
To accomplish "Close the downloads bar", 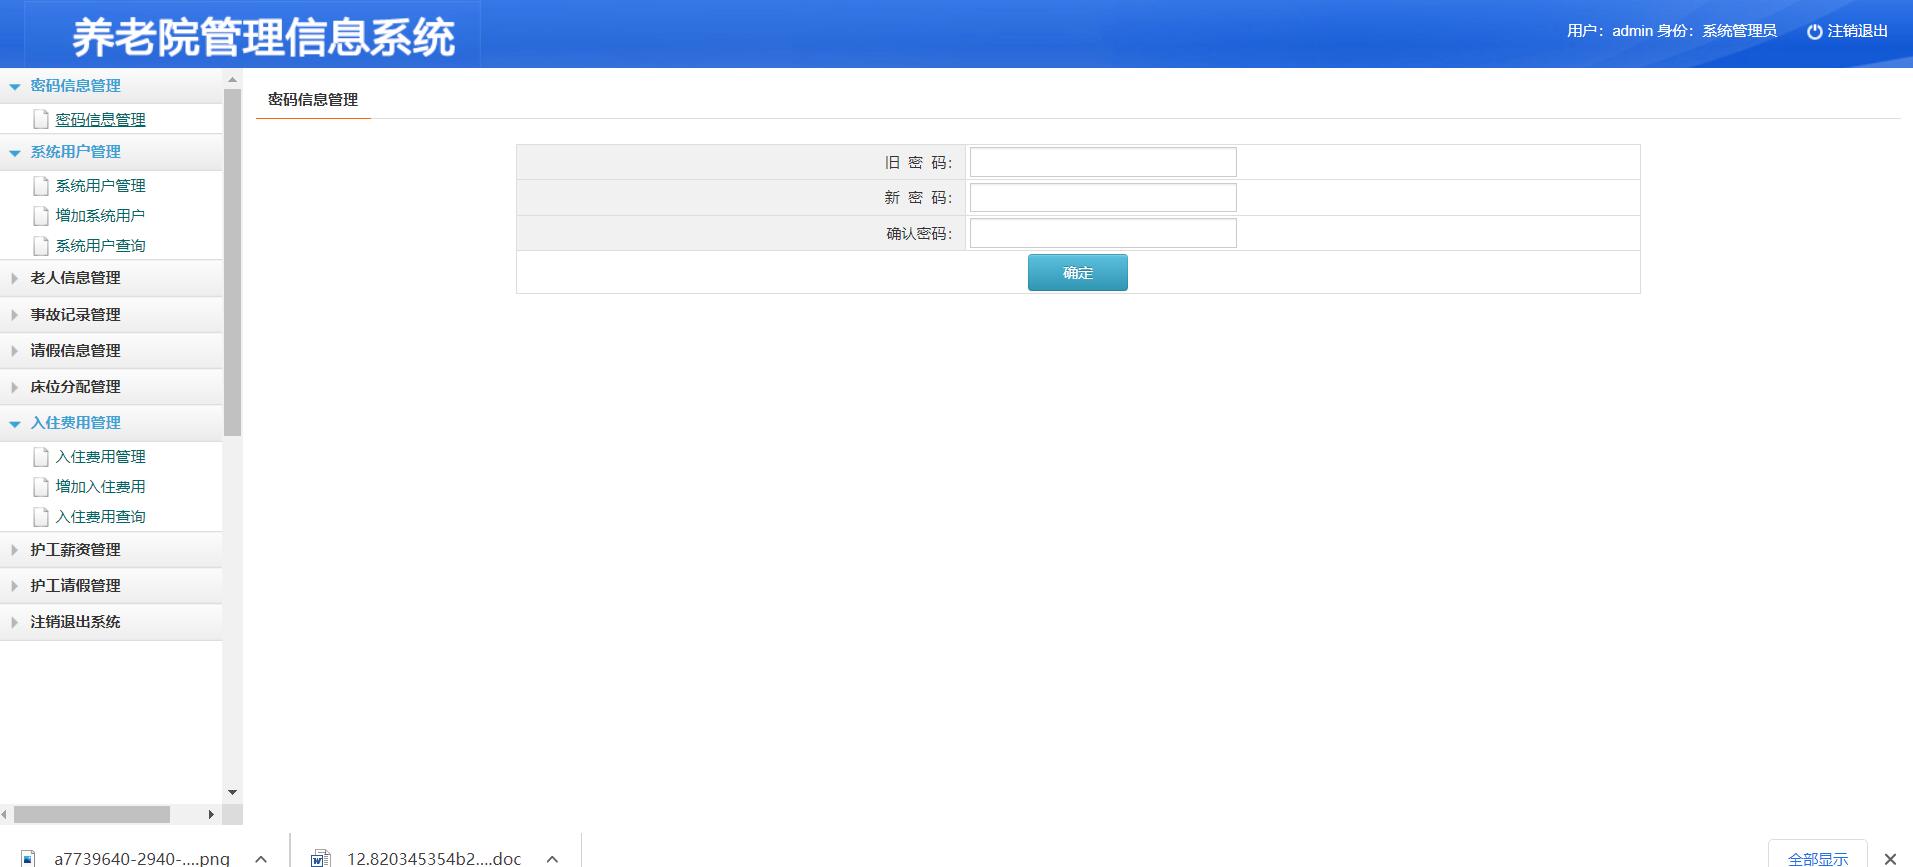I will [x=1890, y=858].
